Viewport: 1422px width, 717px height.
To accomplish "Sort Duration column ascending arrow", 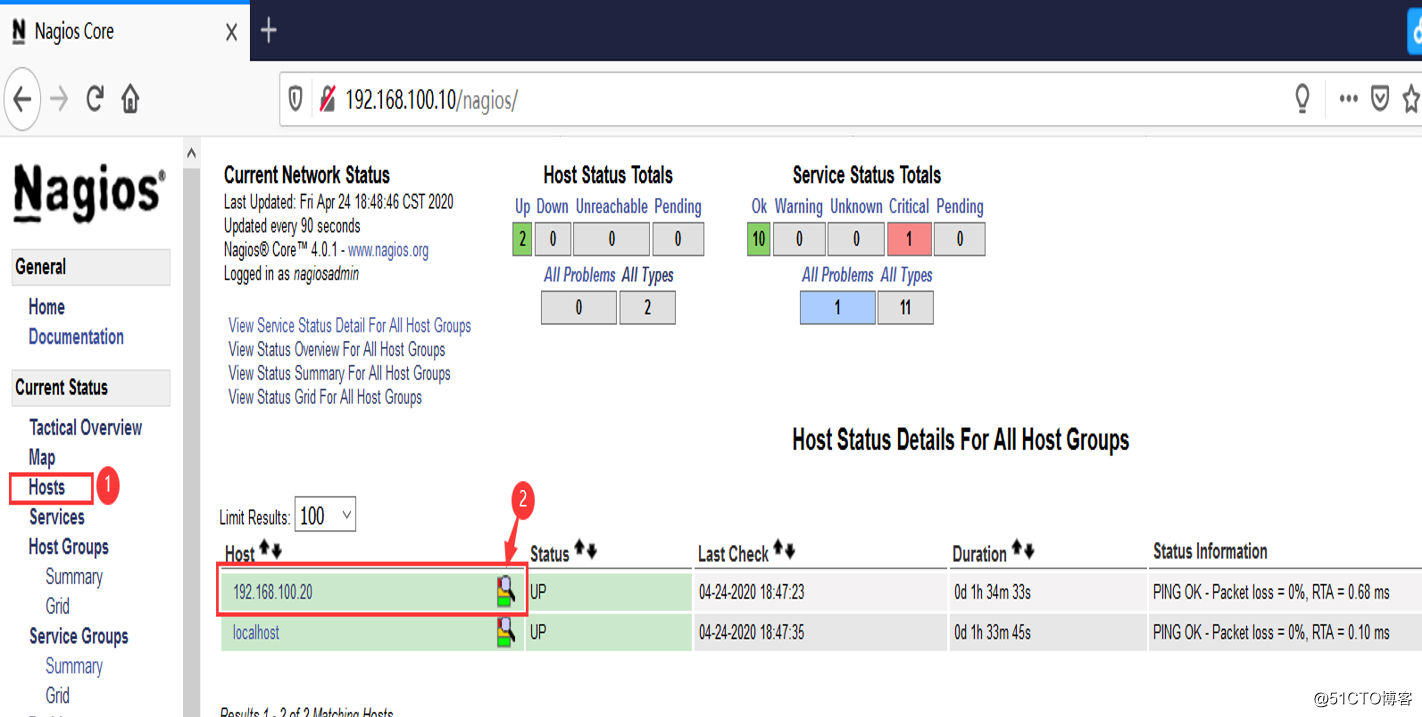I will [x=1017, y=550].
